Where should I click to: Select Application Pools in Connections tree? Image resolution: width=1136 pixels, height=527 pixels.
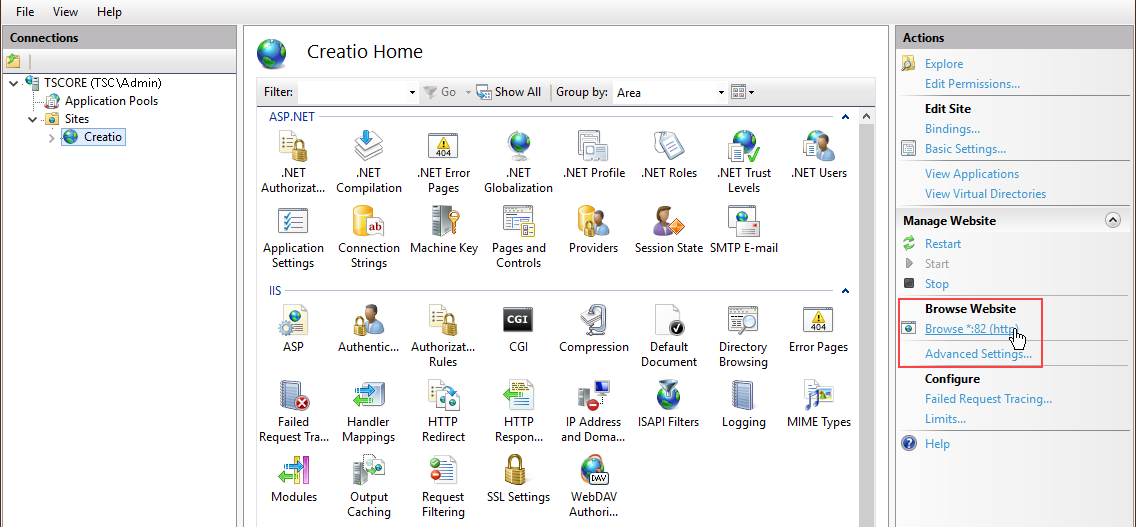[111, 101]
